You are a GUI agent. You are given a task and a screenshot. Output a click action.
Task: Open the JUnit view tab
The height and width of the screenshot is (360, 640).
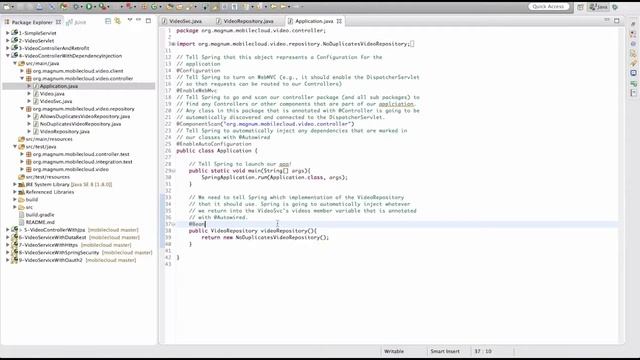77,22
